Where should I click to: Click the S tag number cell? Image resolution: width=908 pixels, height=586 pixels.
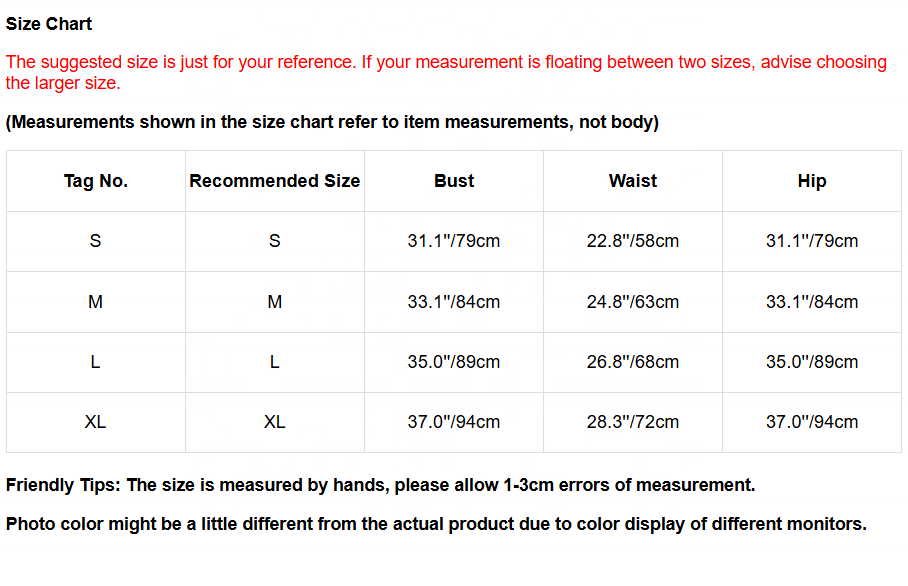click(96, 241)
